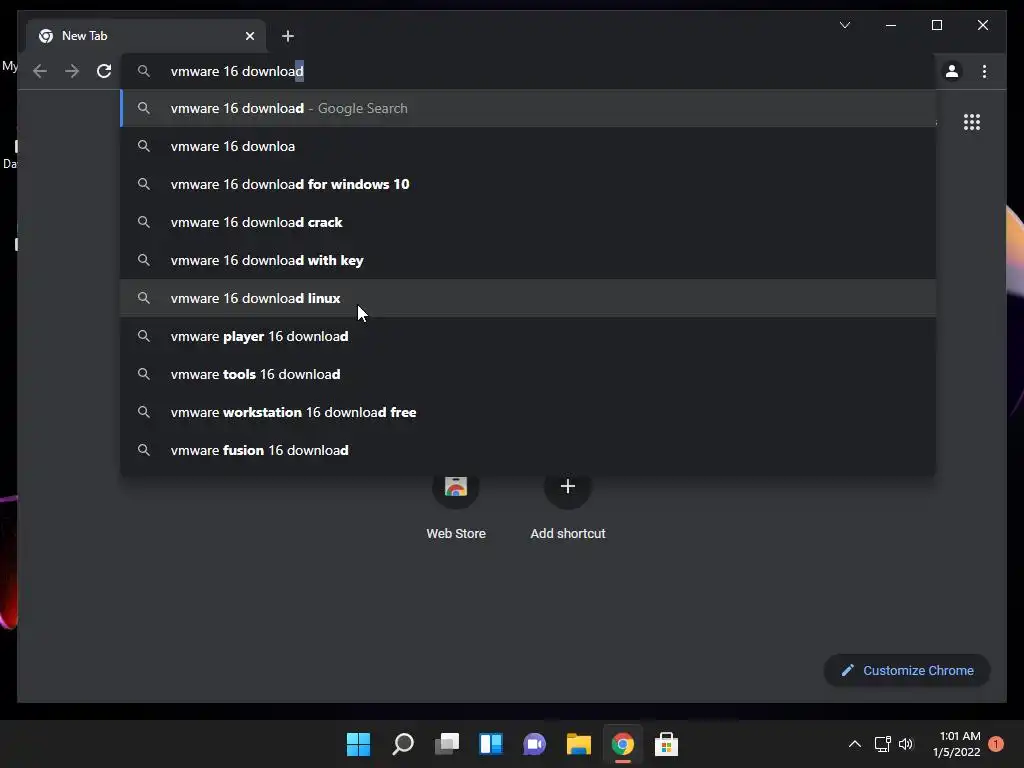Click the Add shortcut plus tile
1024x768 pixels.
click(x=568, y=506)
